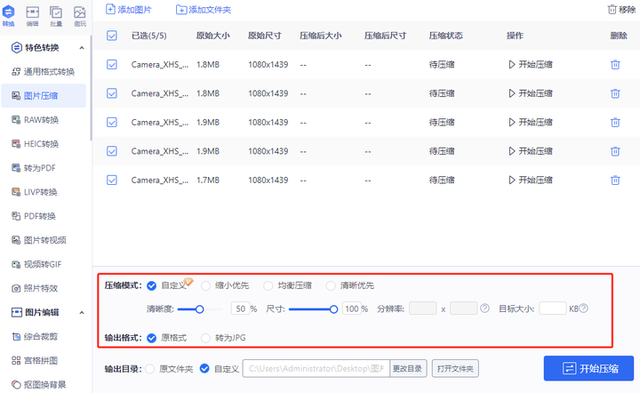
Task: Open the 转换 (convert) tab
Action: coord(9,16)
